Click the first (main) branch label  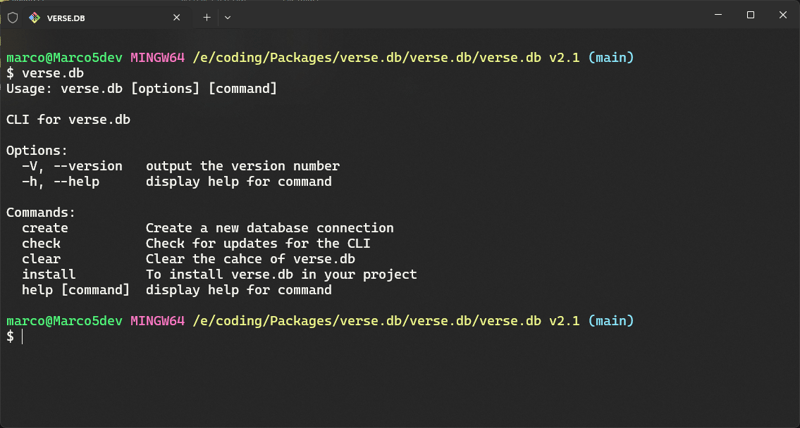(x=611, y=58)
